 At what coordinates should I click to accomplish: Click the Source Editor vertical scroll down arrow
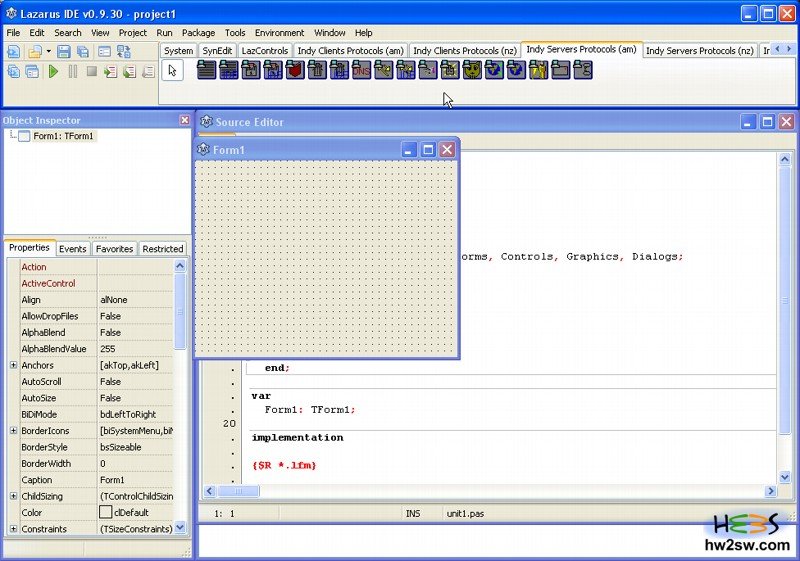pyautogui.click(x=785, y=477)
